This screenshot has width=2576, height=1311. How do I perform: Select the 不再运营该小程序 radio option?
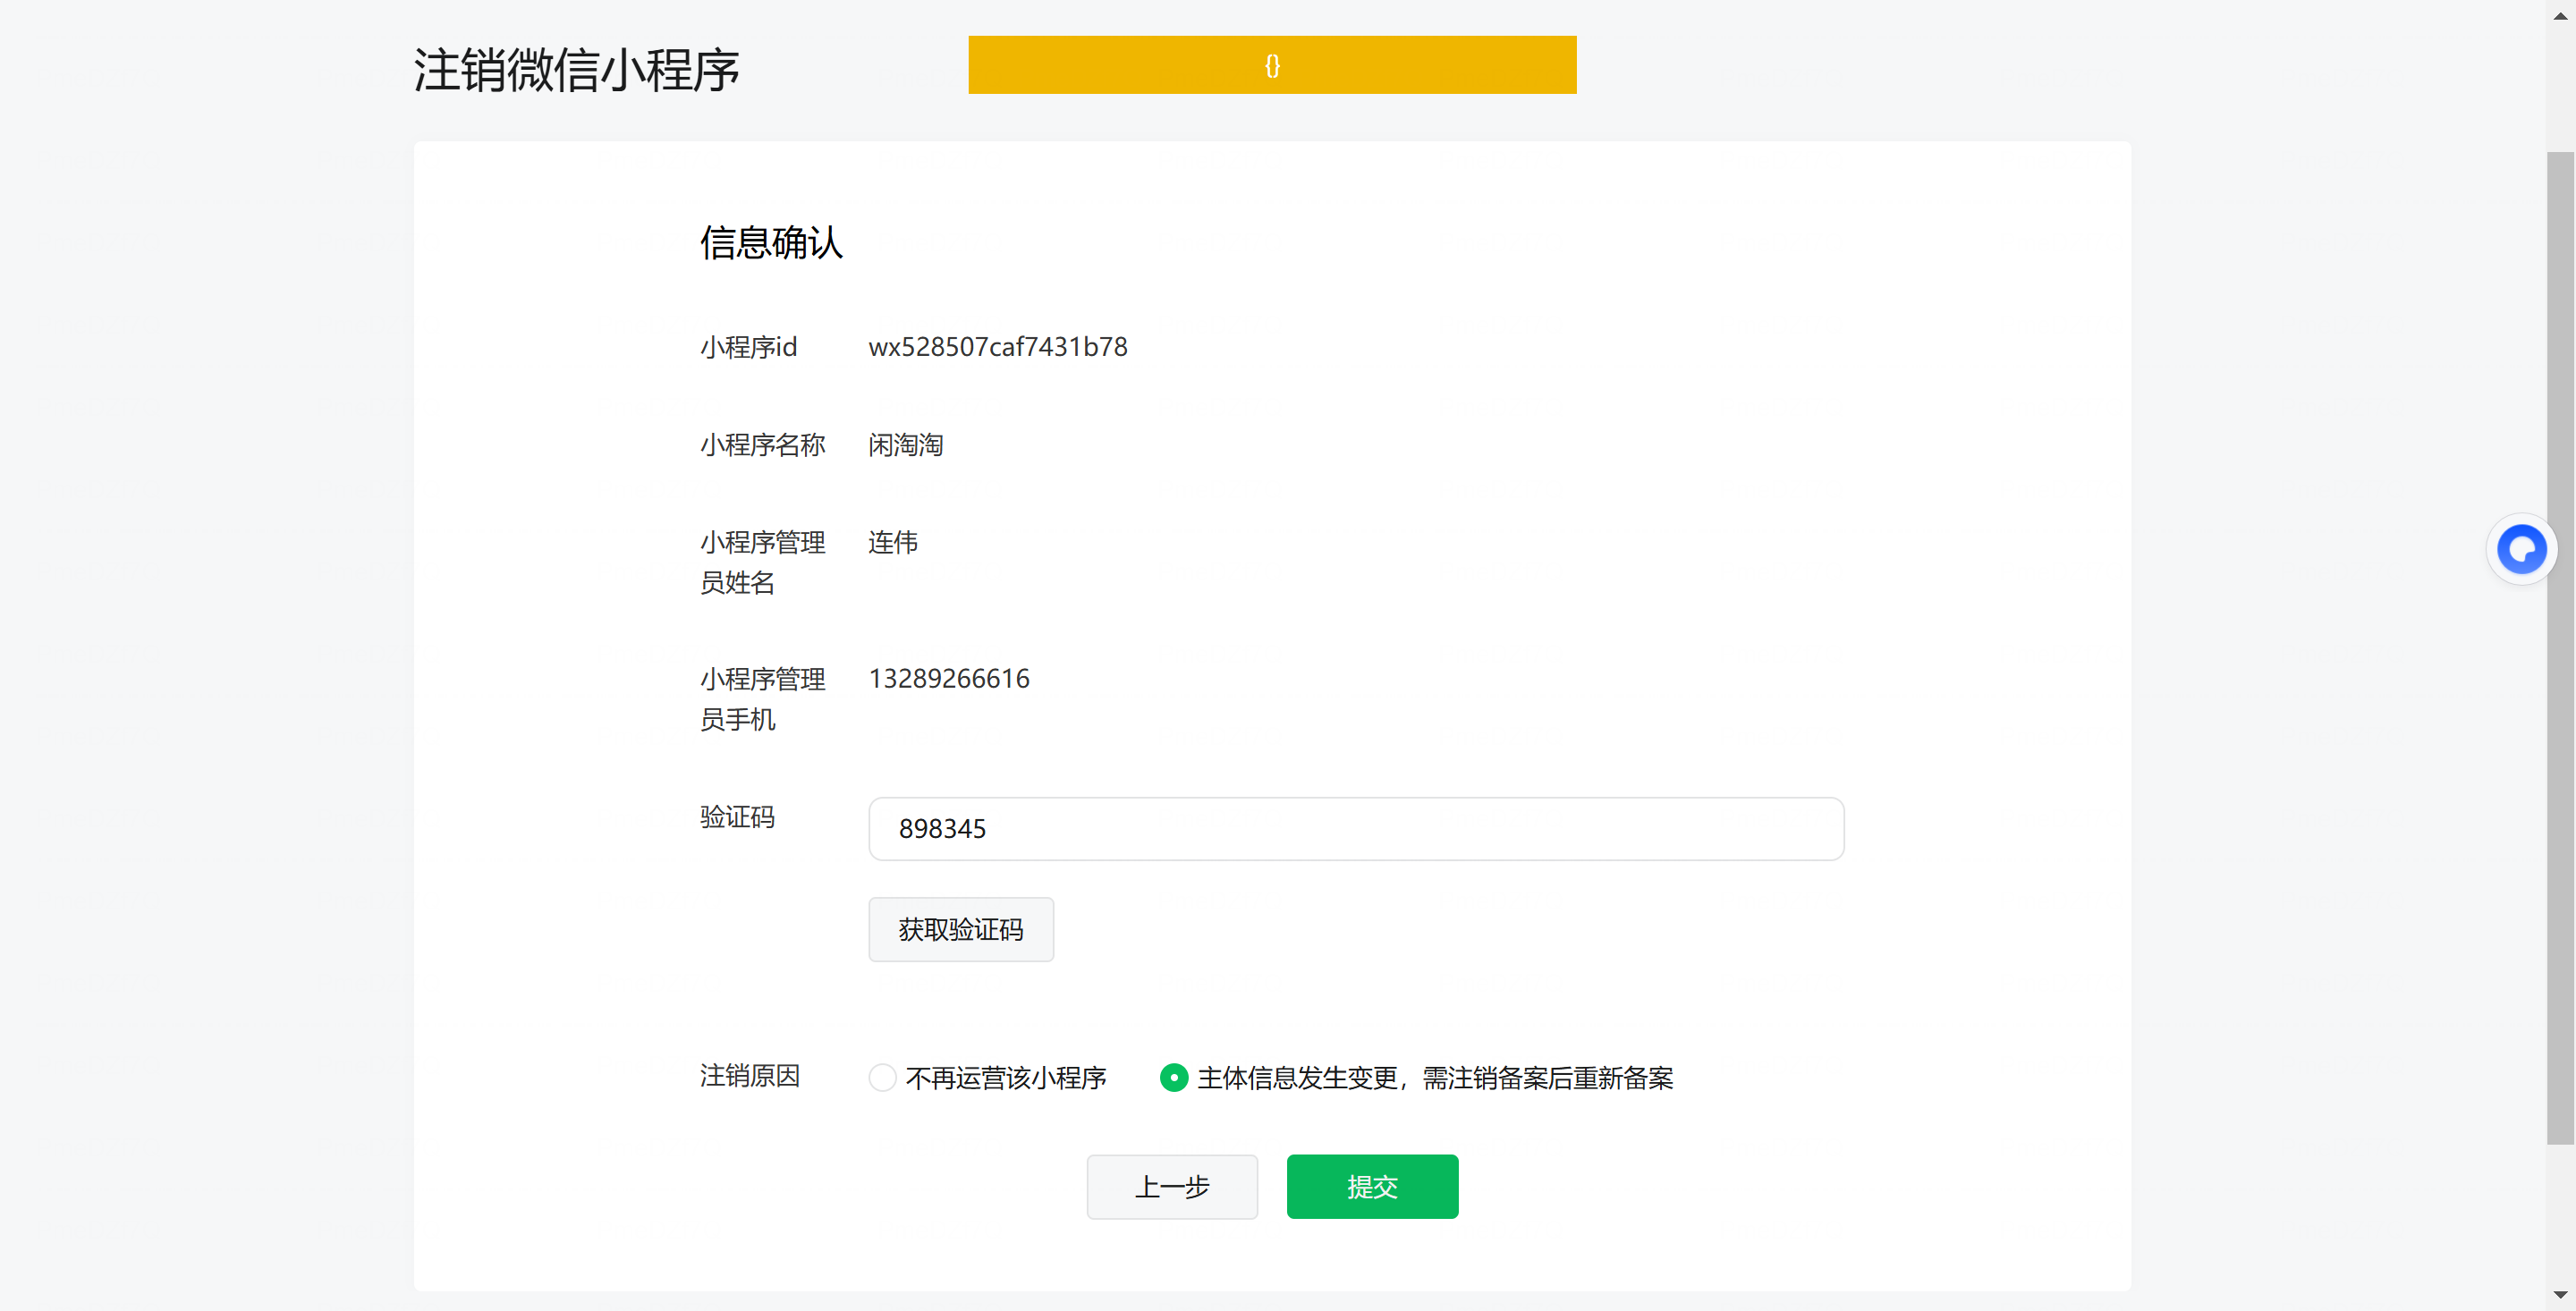pyautogui.click(x=882, y=1078)
